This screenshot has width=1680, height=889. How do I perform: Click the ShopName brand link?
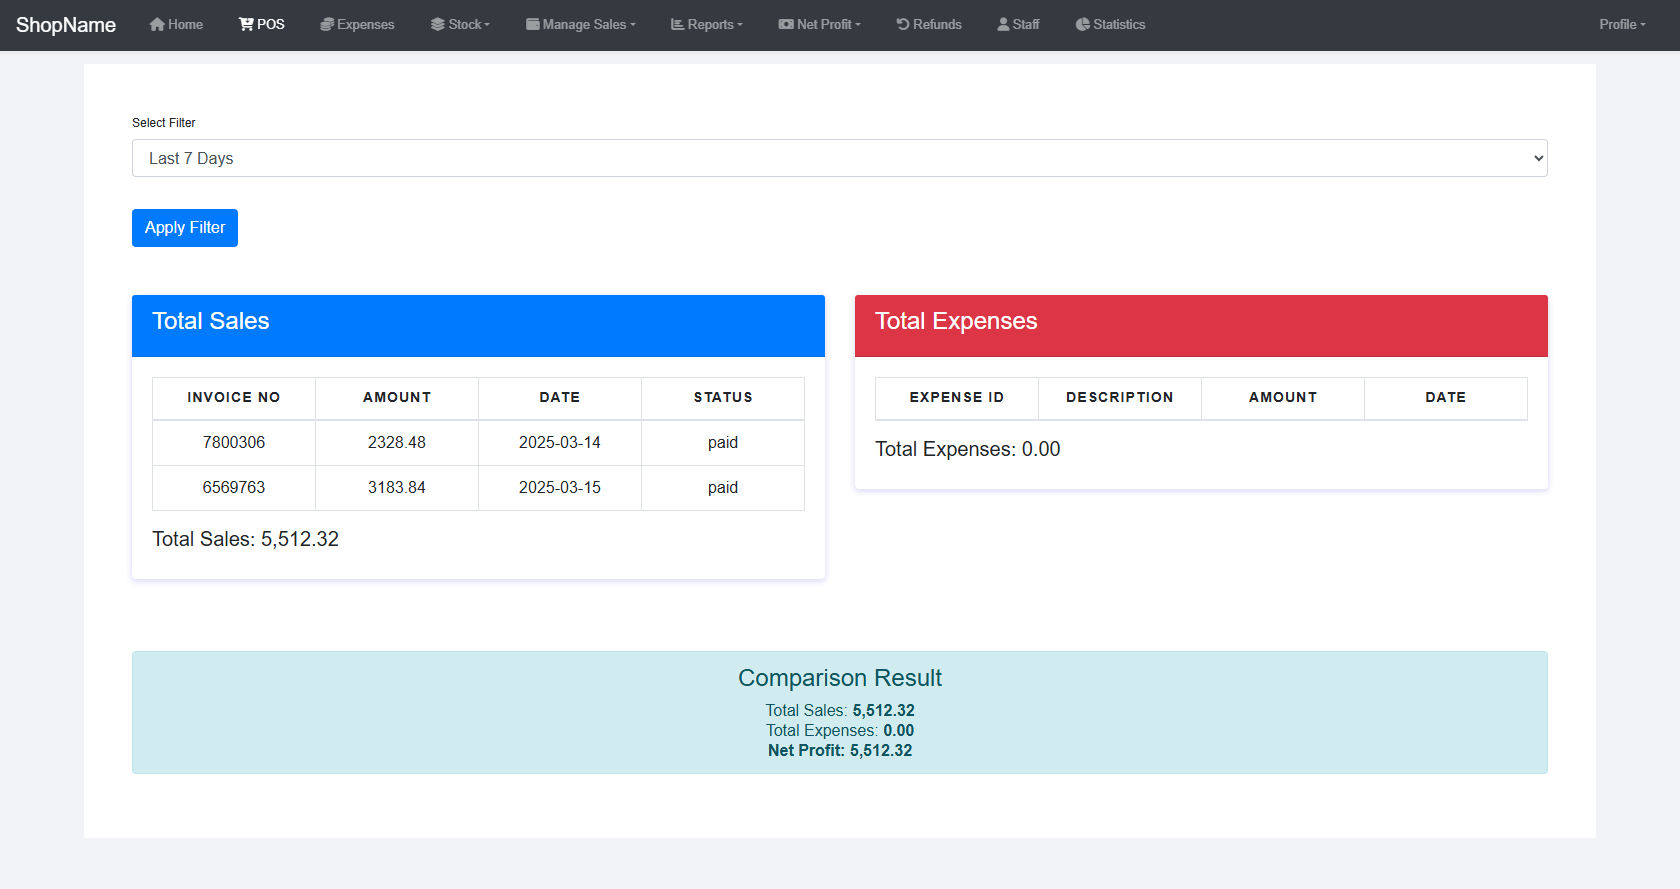point(66,25)
